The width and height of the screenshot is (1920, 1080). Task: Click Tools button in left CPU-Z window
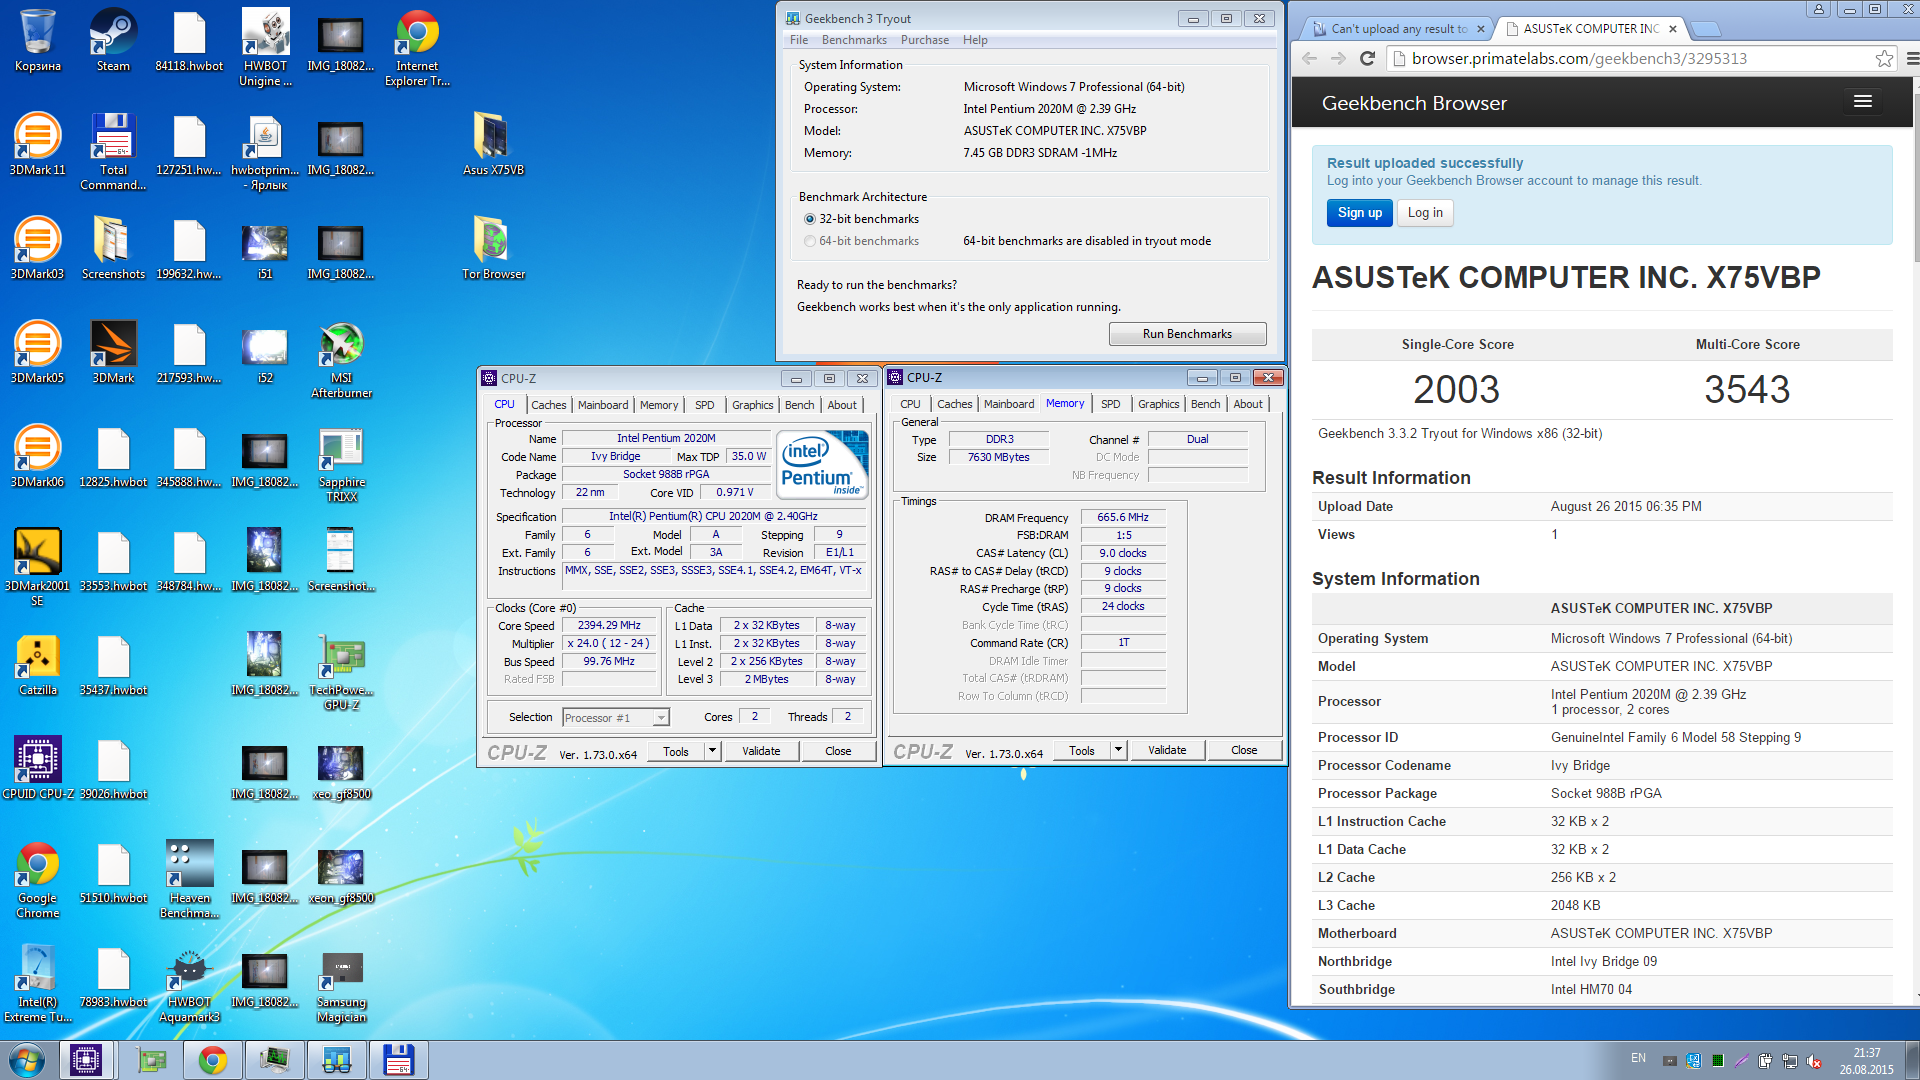point(676,751)
